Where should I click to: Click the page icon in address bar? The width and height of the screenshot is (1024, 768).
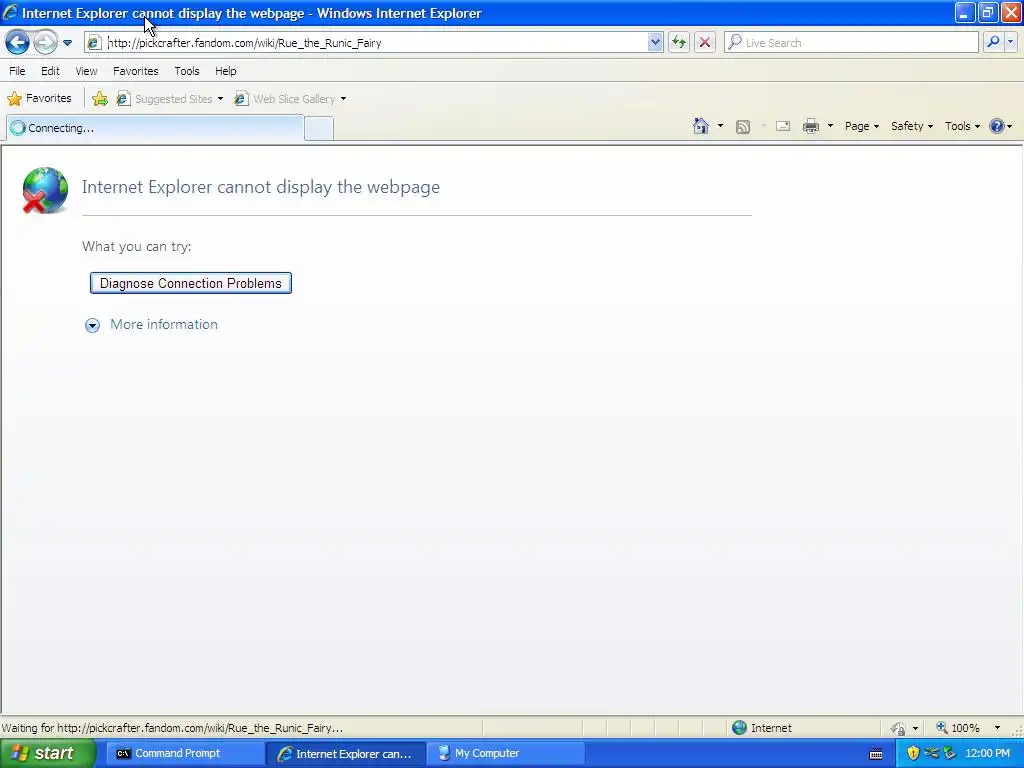(x=94, y=42)
